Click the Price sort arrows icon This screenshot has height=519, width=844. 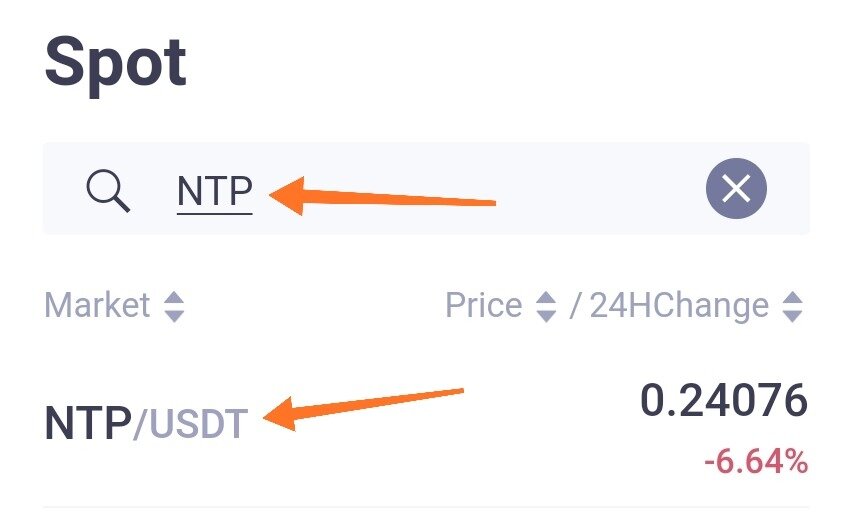coord(546,307)
